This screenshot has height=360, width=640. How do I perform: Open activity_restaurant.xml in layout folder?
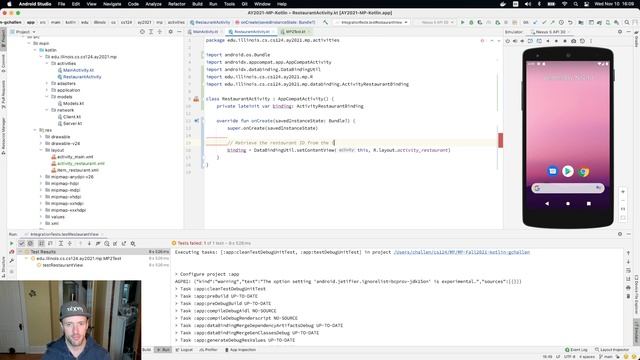tap(78, 163)
